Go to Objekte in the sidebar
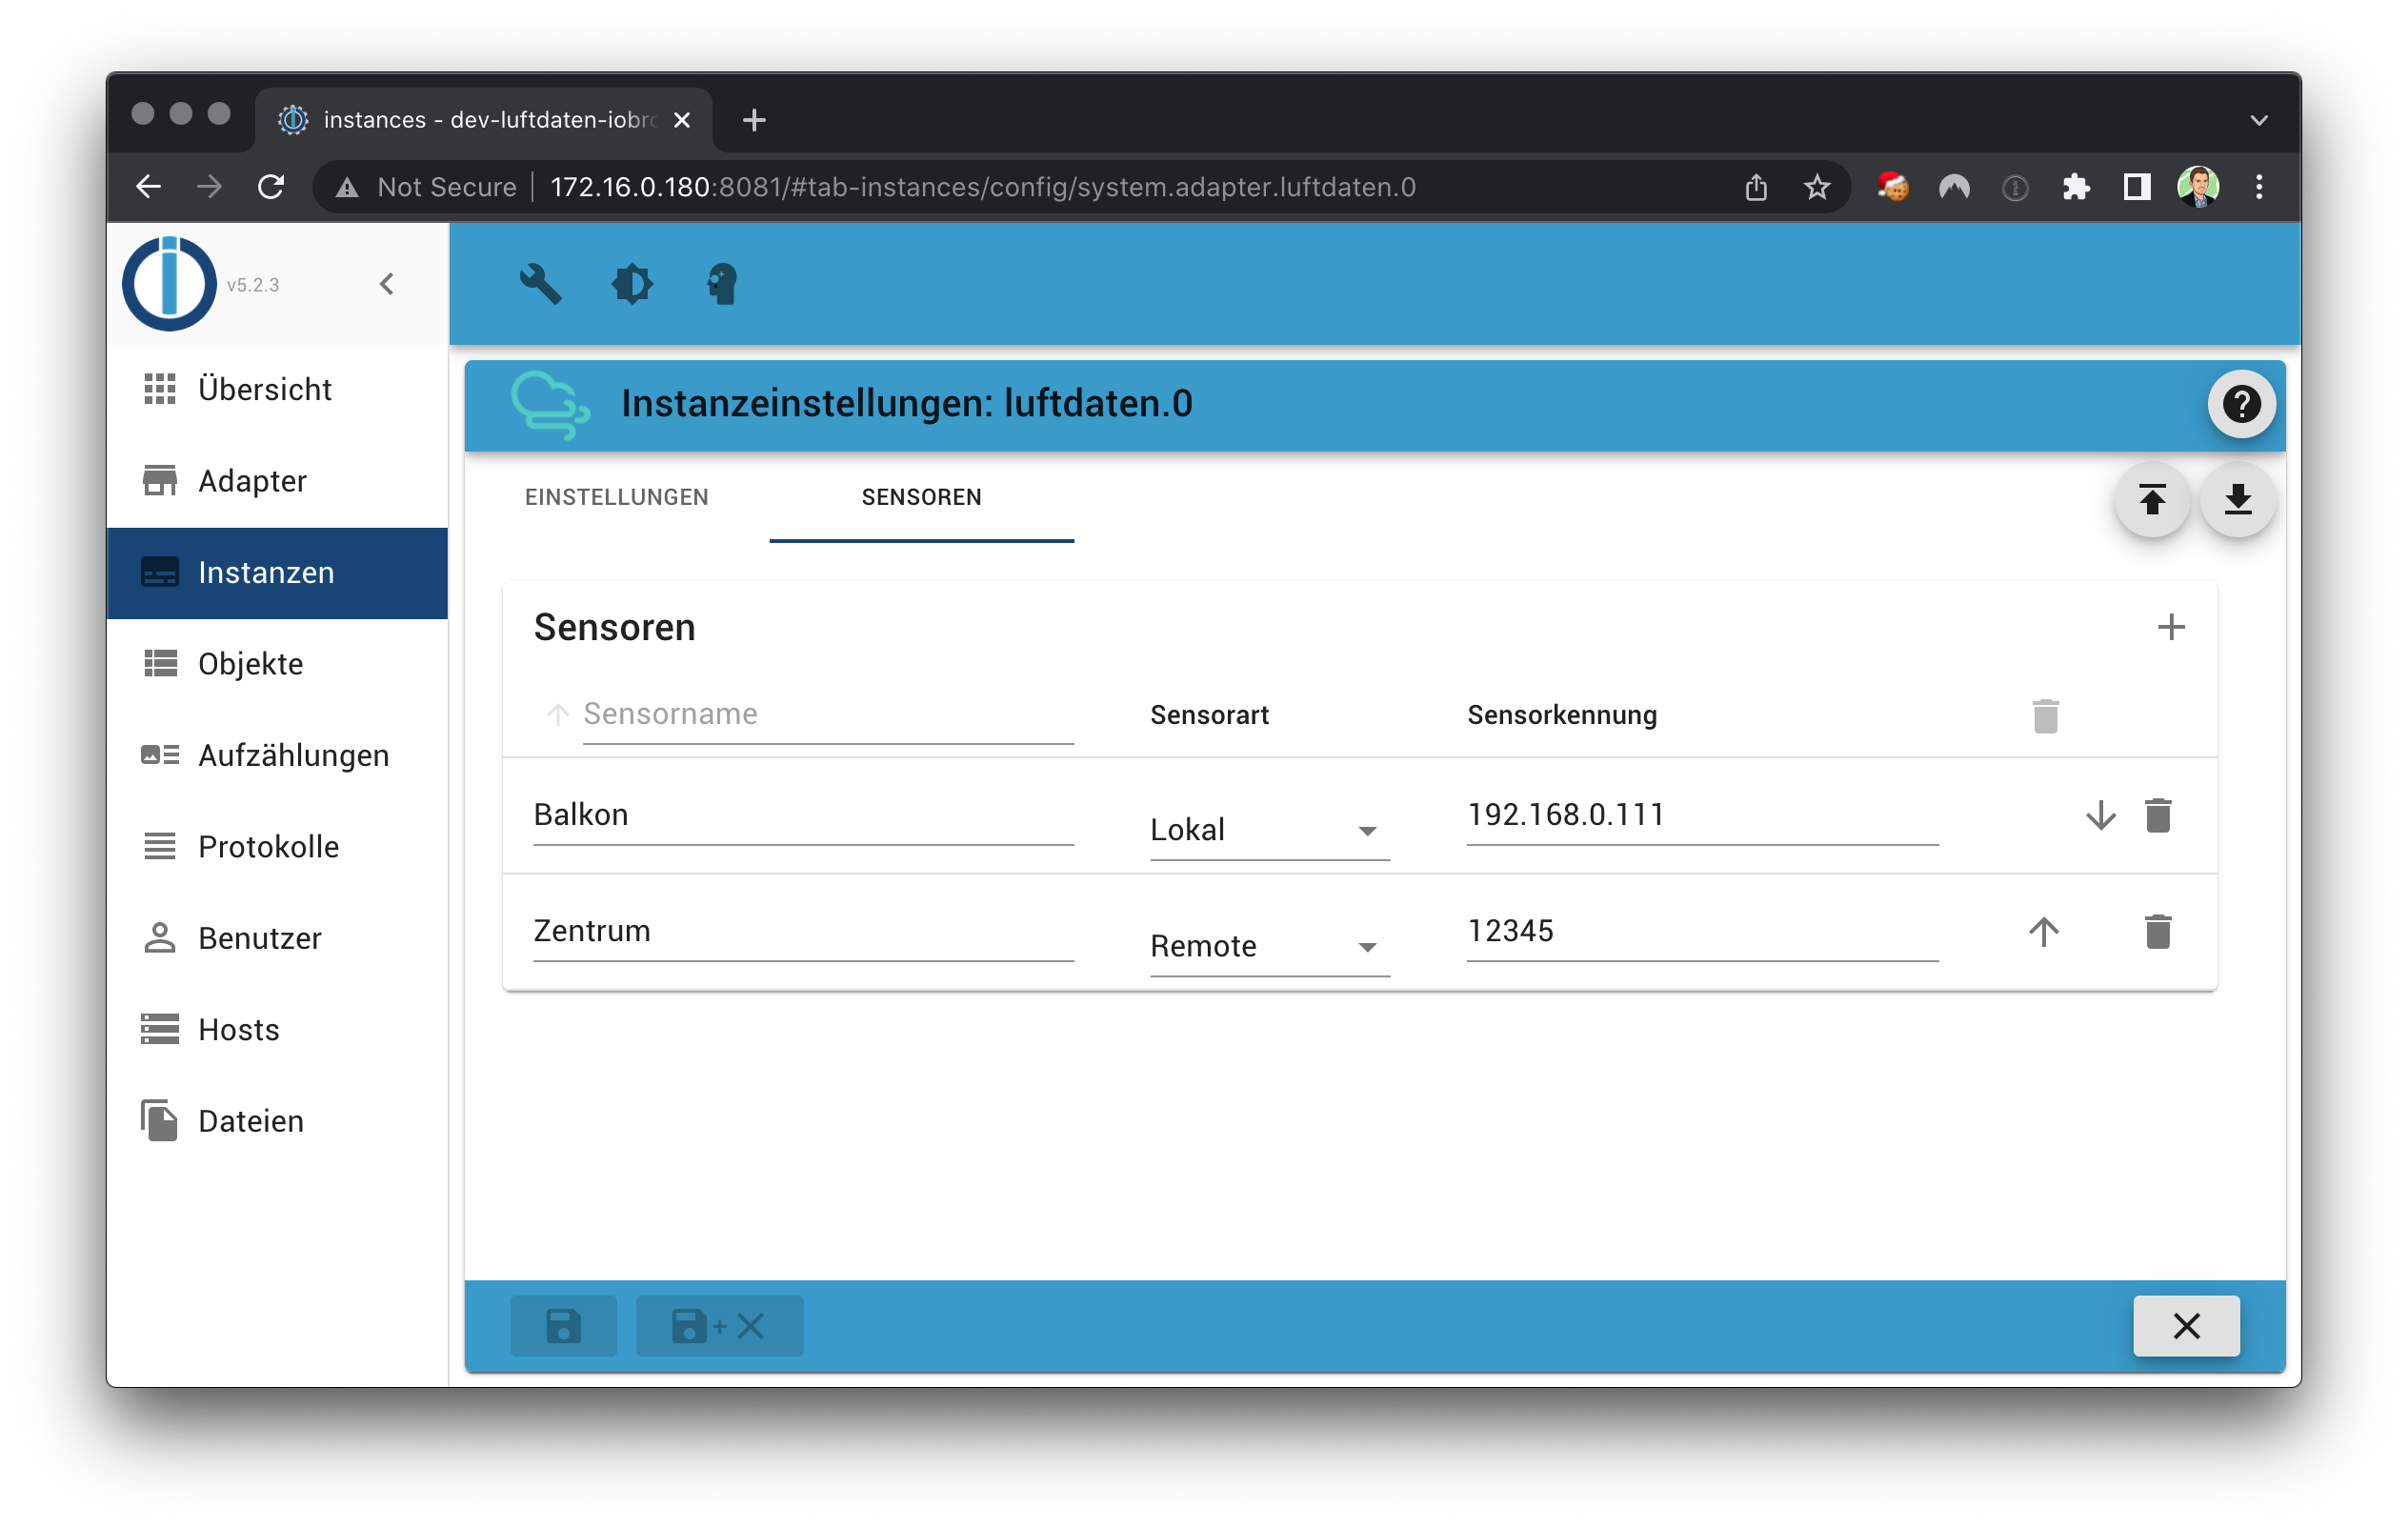 click(277, 664)
